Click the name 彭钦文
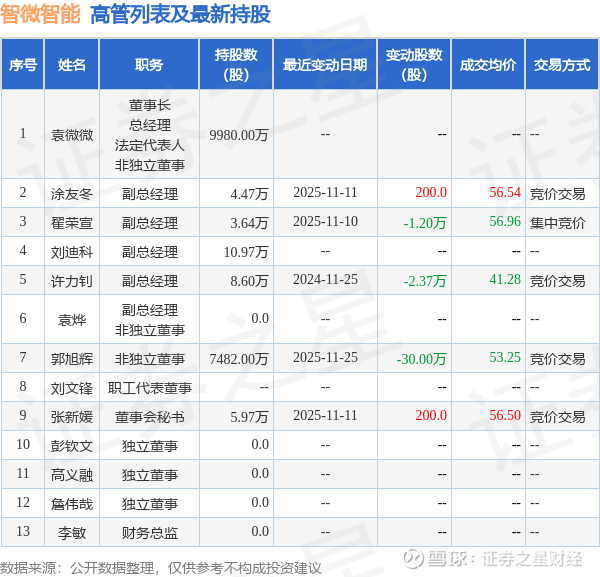The height and width of the screenshot is (577, 600). (x=72, y=446)
